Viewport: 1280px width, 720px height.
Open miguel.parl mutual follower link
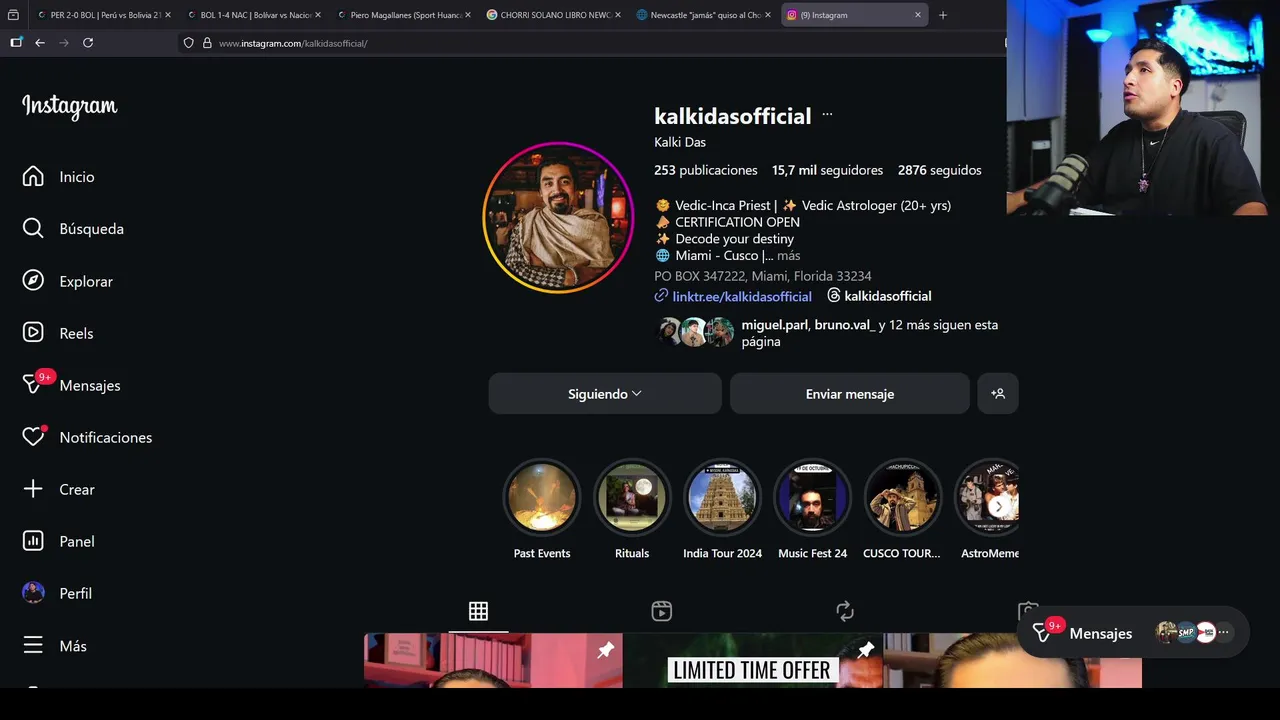coord(774,325)
